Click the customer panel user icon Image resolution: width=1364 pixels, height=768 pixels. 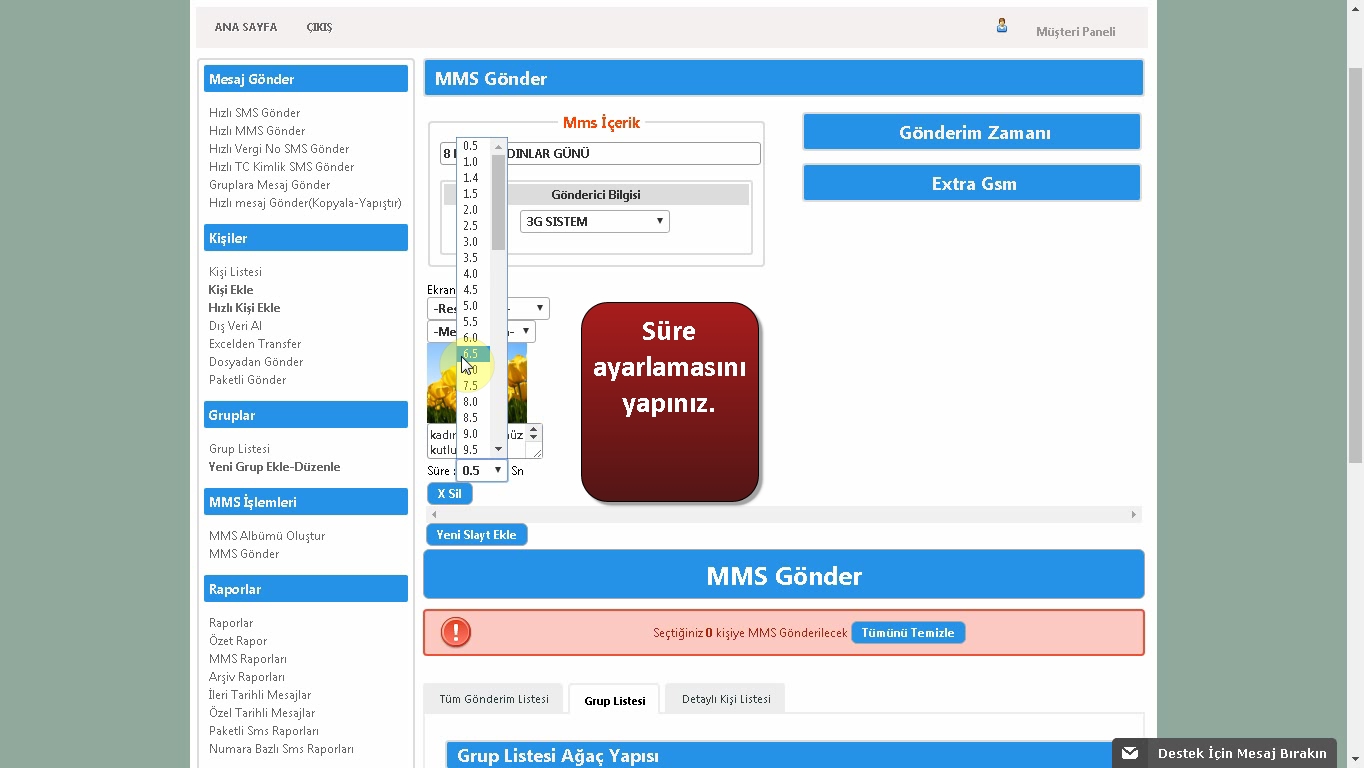coord(1001,26)
